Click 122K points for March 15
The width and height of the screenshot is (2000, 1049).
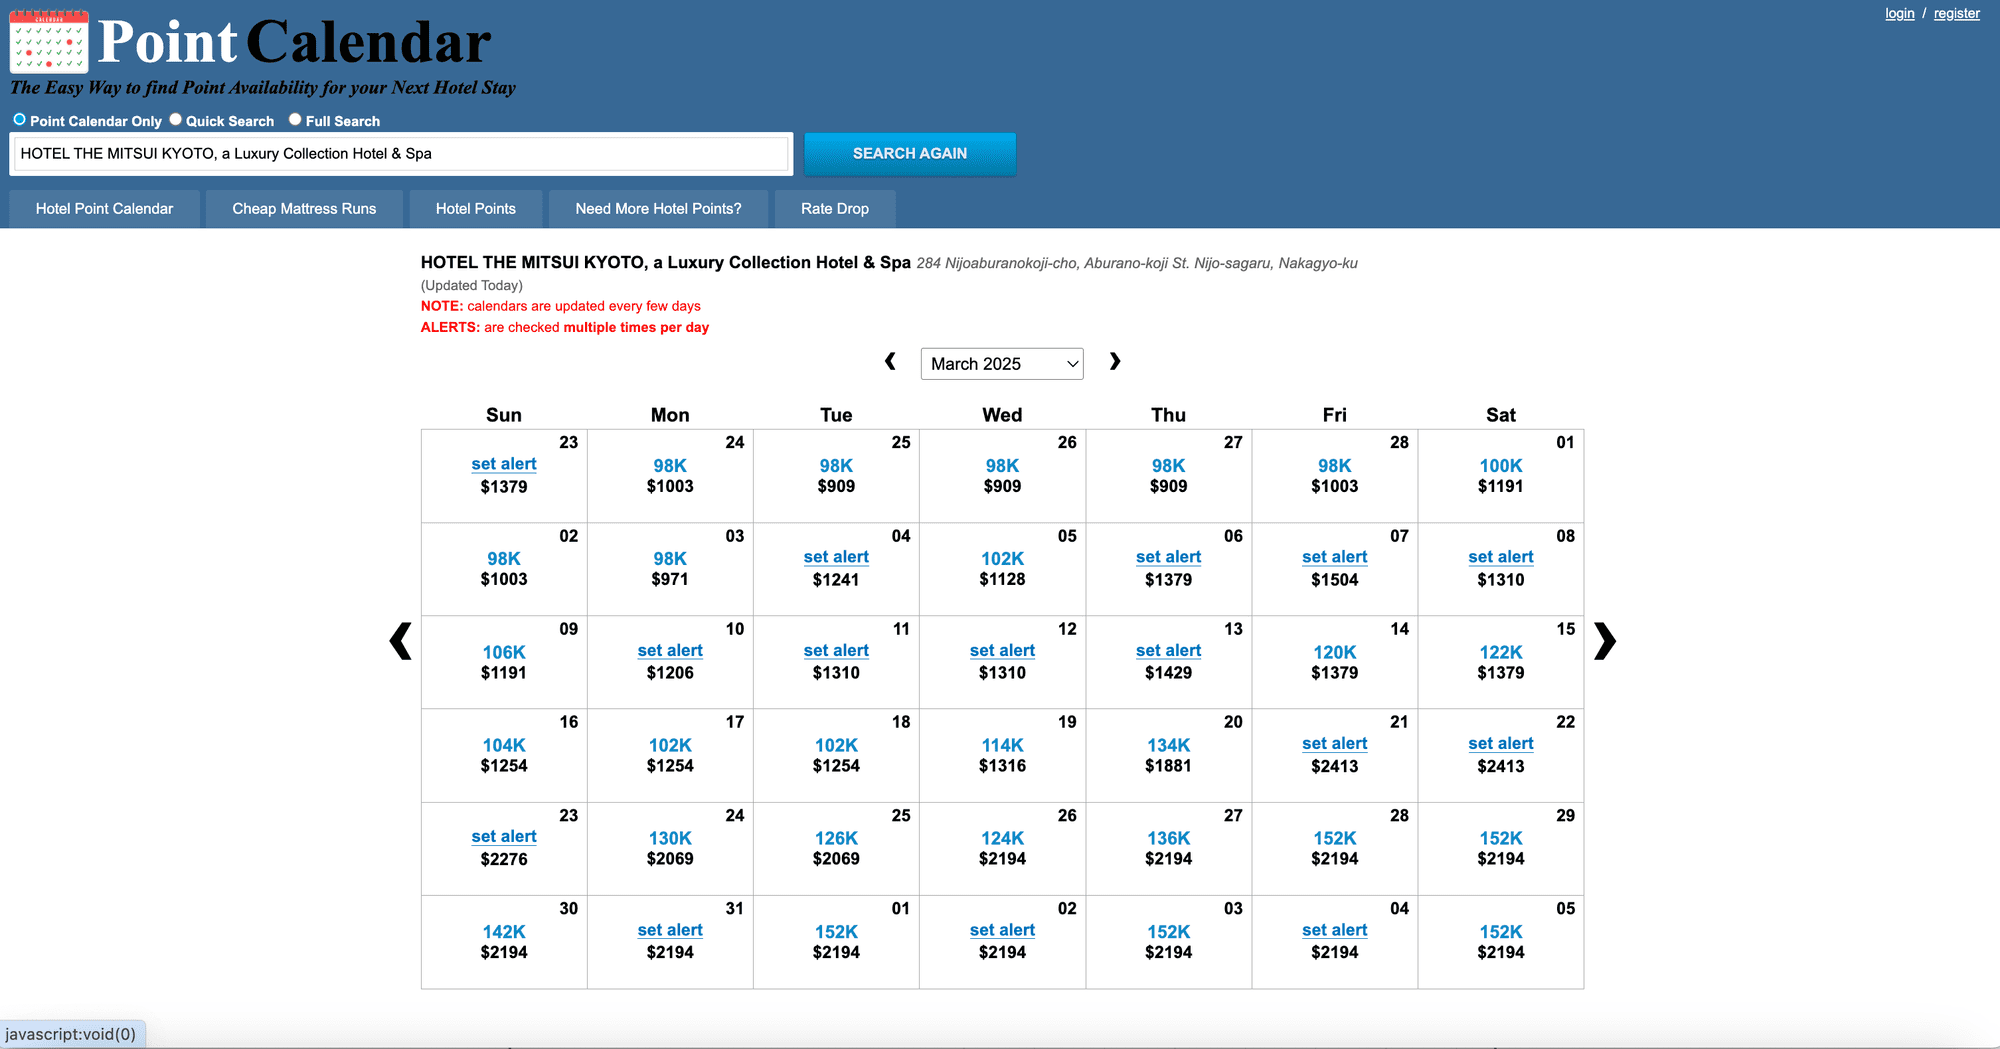[1501, 652]
